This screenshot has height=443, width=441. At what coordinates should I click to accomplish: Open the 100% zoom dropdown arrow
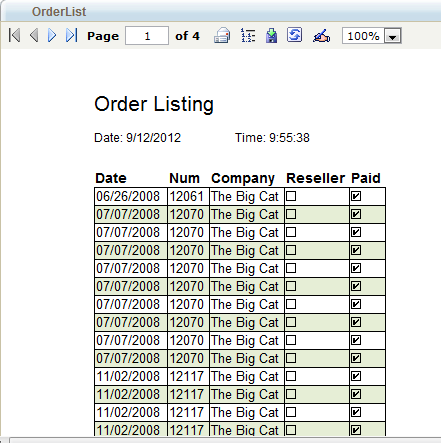(x=393, y=36)
